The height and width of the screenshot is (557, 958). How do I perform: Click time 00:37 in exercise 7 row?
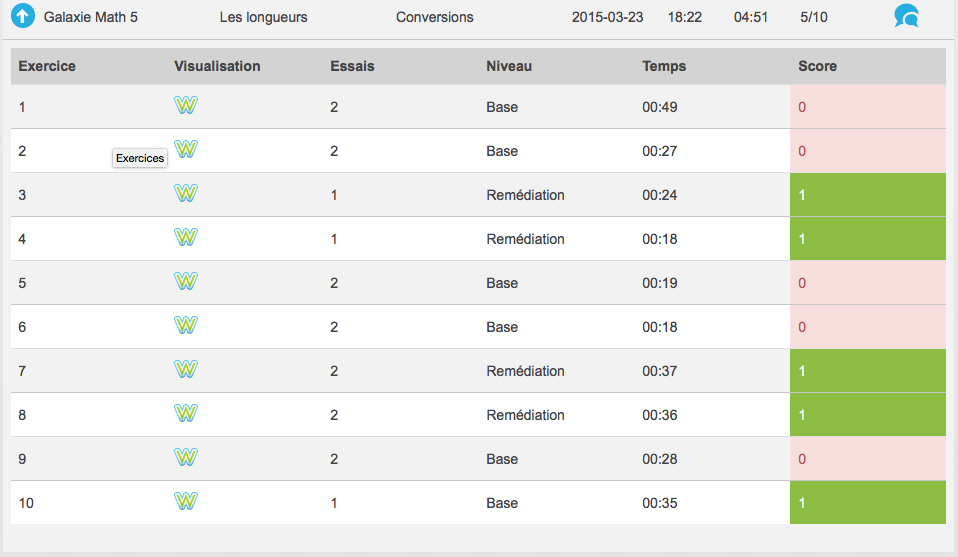[x=659, y=371]
